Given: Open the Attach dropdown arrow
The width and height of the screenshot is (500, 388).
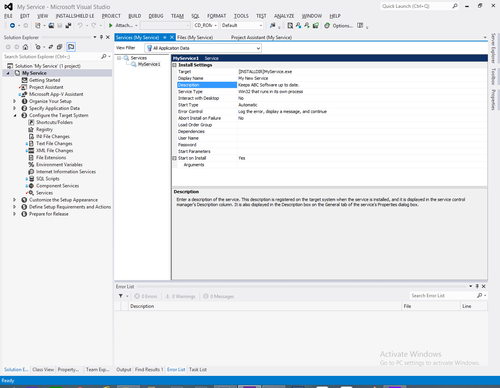Looking at the screenshot, I should tap(136, 25).
